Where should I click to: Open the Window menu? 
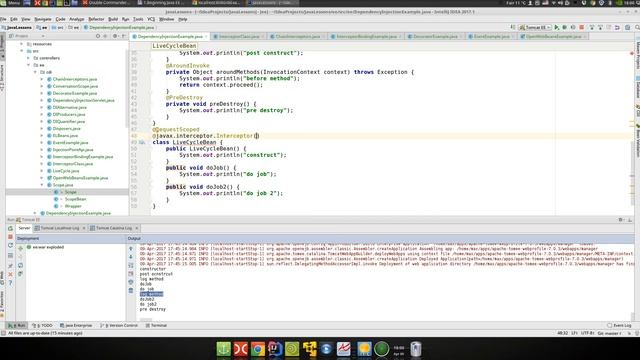[x=167, y=19]
